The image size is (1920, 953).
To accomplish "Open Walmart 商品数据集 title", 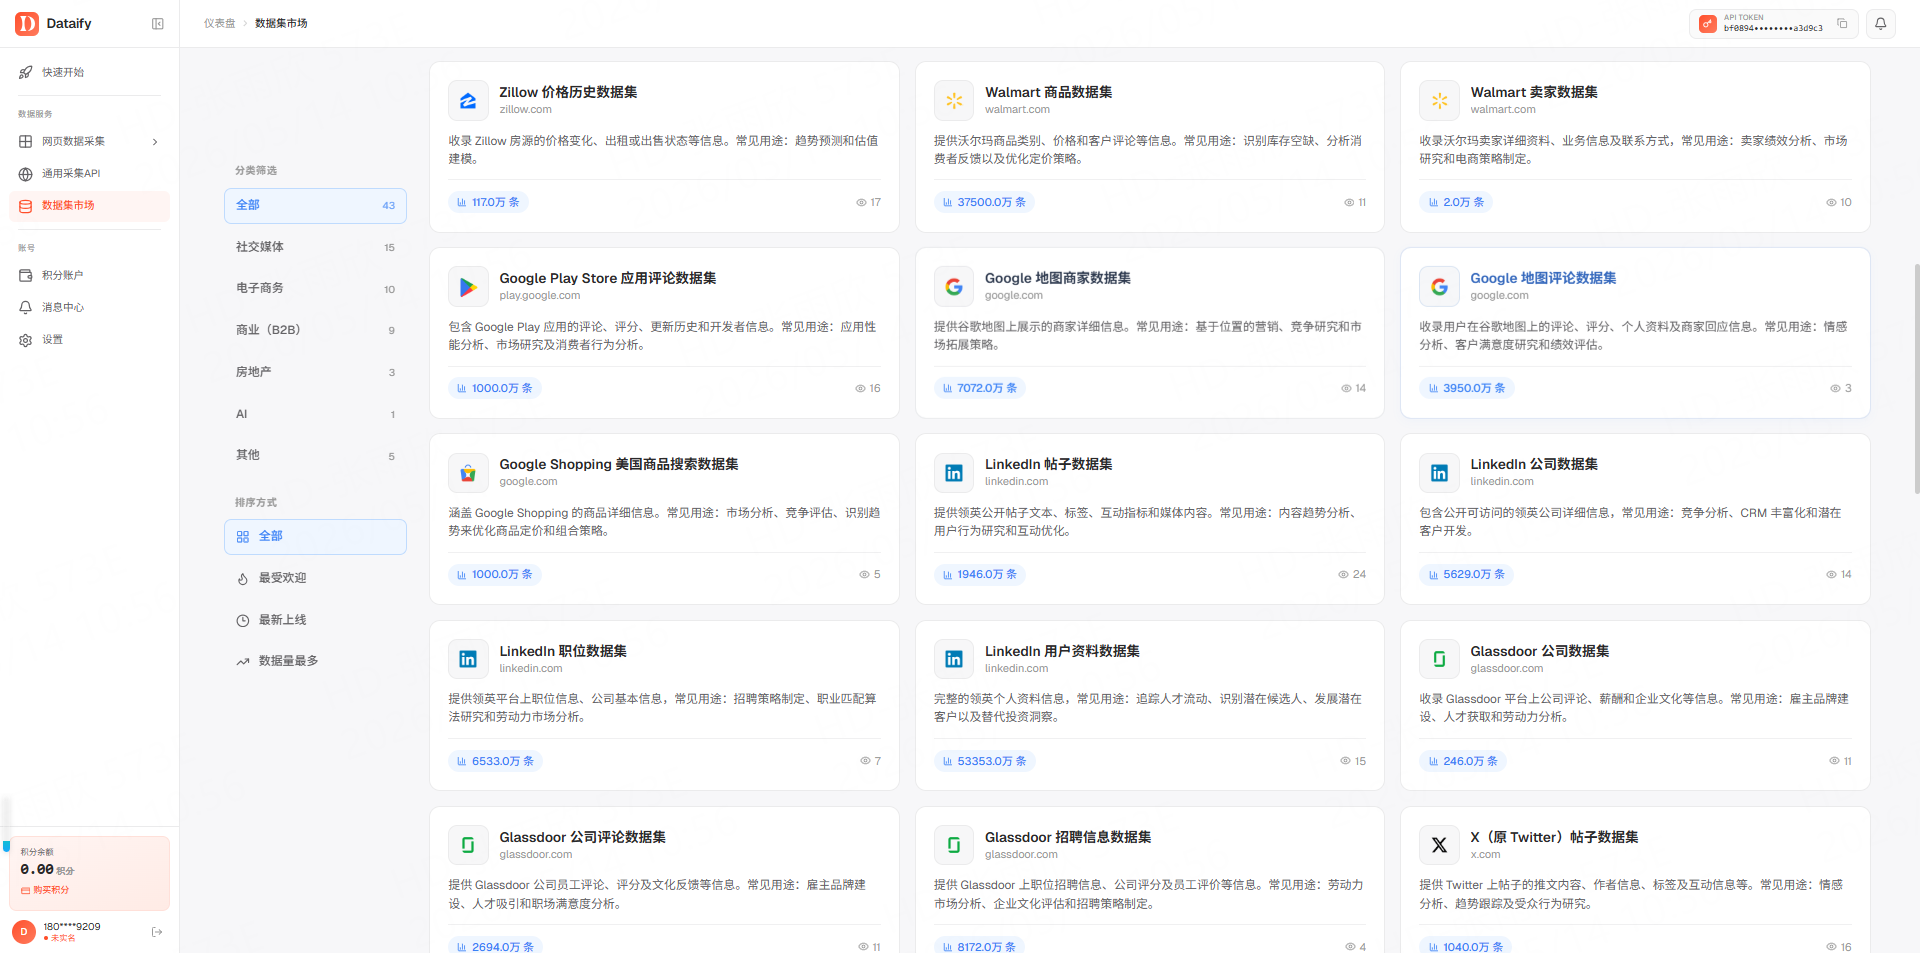I will point(1048,92).
